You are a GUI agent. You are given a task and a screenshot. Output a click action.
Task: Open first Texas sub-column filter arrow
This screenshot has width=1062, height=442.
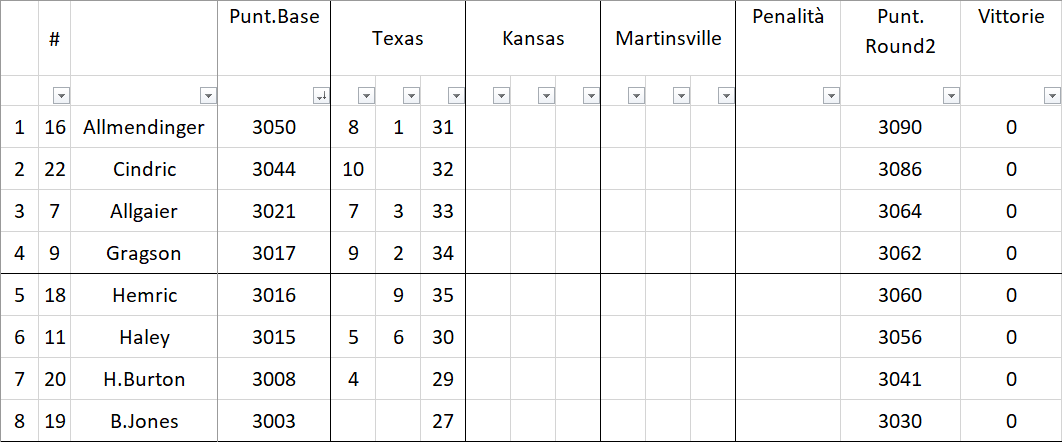click(x=366, y=95)
